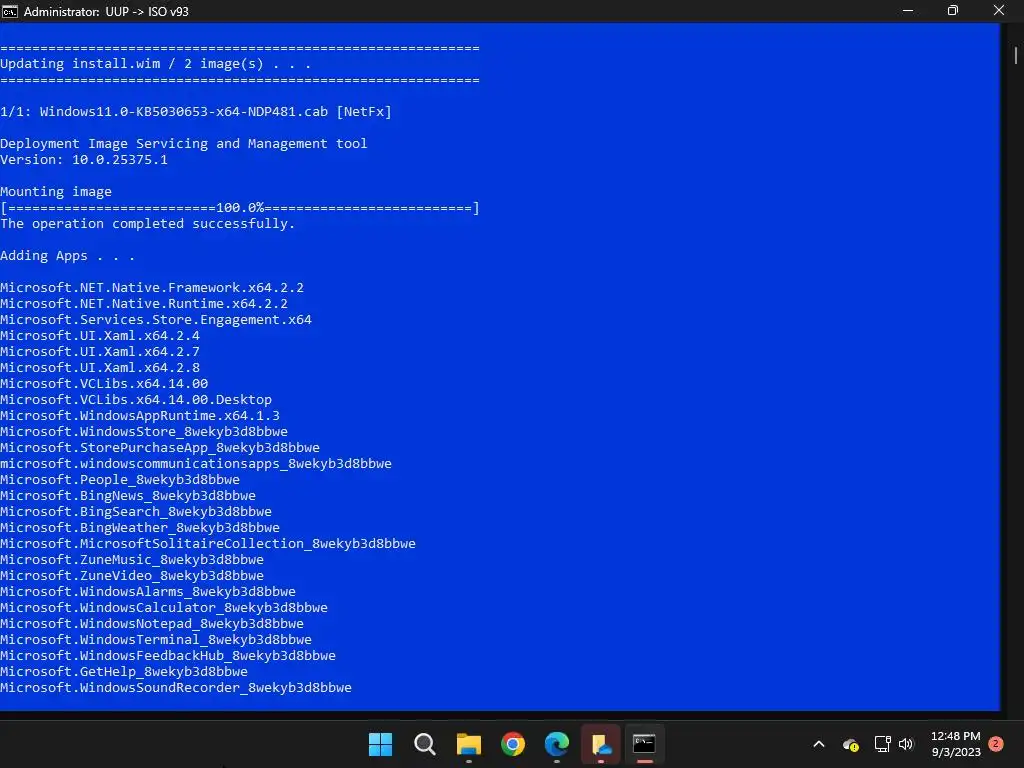Click 'Microsoft.WindowsAppRuntime.x64.1.3' line
Screen dimensions: 1024x768
tap(140, 416)
